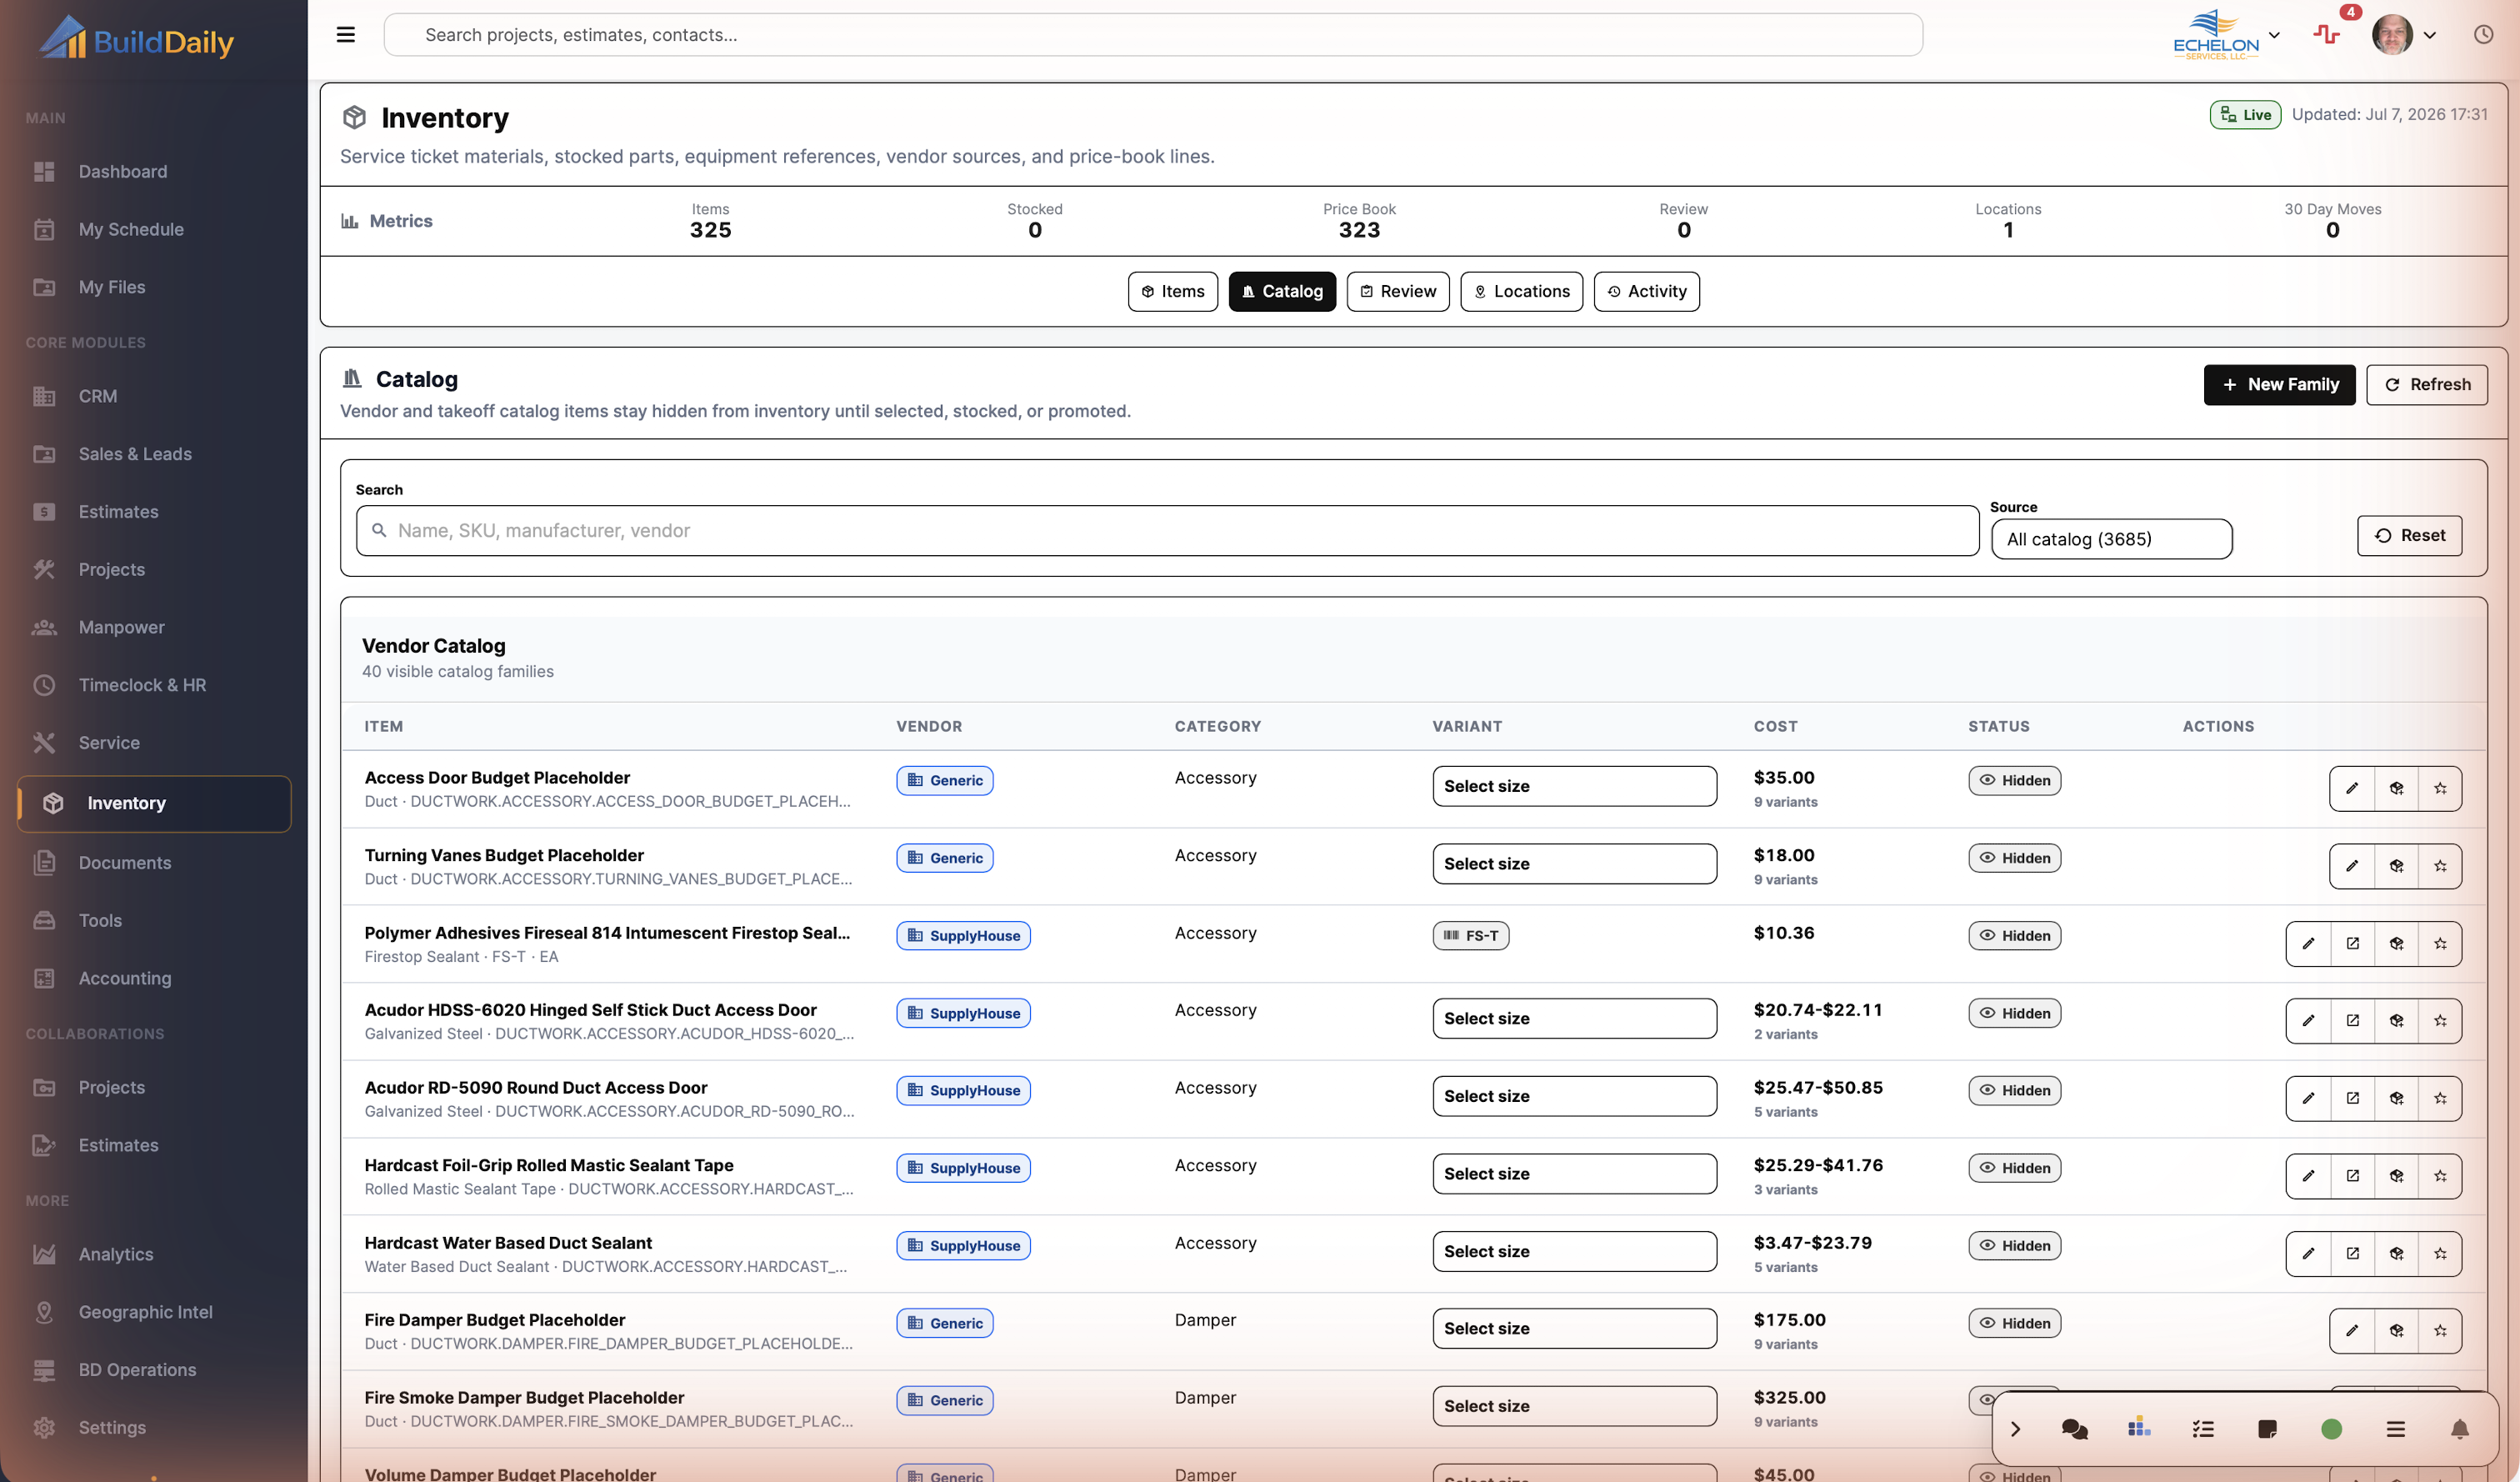Toggle Hidden status for Access Door Budget Placeholder

coord(2014,780)
